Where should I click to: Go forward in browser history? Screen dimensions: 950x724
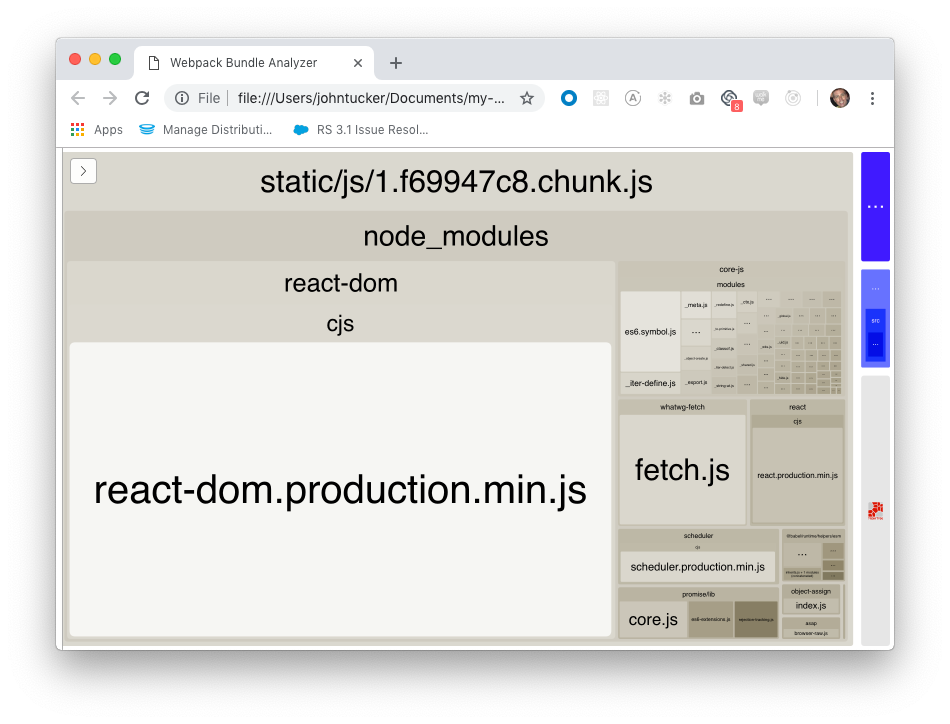point(110,98)
